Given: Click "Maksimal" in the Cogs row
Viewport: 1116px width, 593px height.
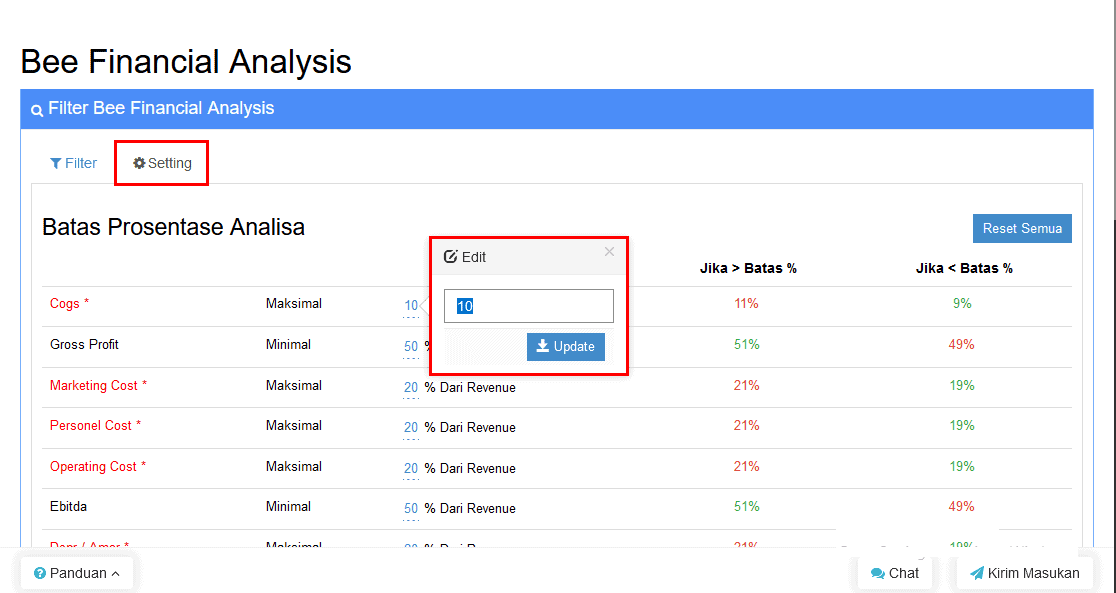Looking at the screenshot, I should click(294, 303).
